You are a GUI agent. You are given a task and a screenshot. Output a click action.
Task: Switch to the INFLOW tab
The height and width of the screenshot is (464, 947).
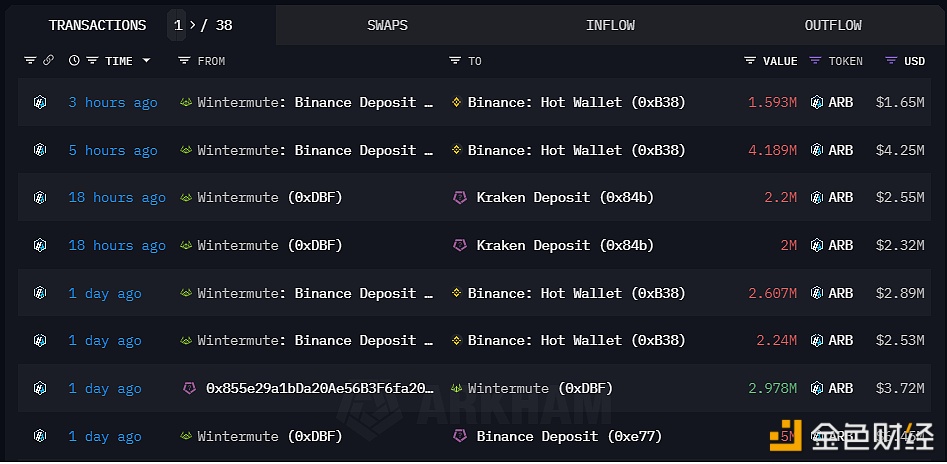610,25
